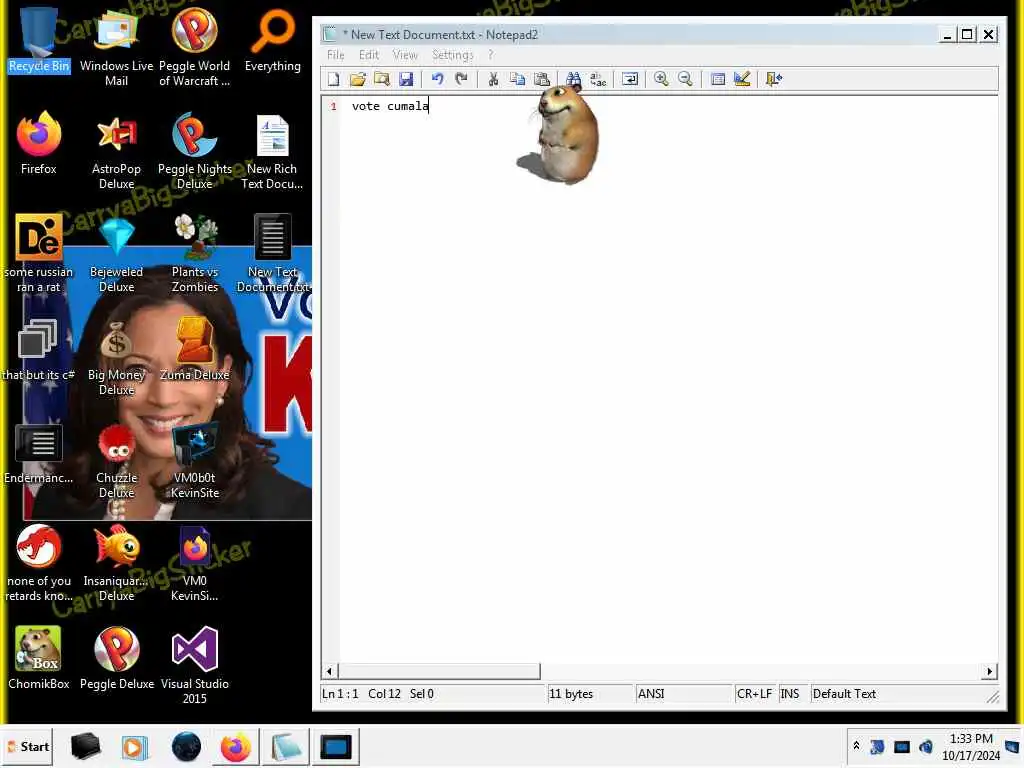Copy selection via toolbar copy icon
Viewport: 1024px width, 768px height.
tap(517, 79)
